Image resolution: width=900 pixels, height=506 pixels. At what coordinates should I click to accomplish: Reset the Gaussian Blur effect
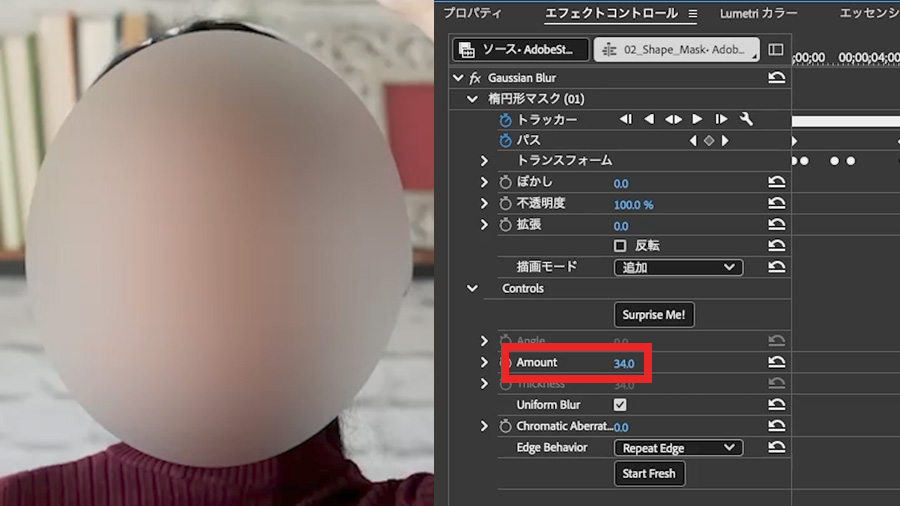(776, 77)
